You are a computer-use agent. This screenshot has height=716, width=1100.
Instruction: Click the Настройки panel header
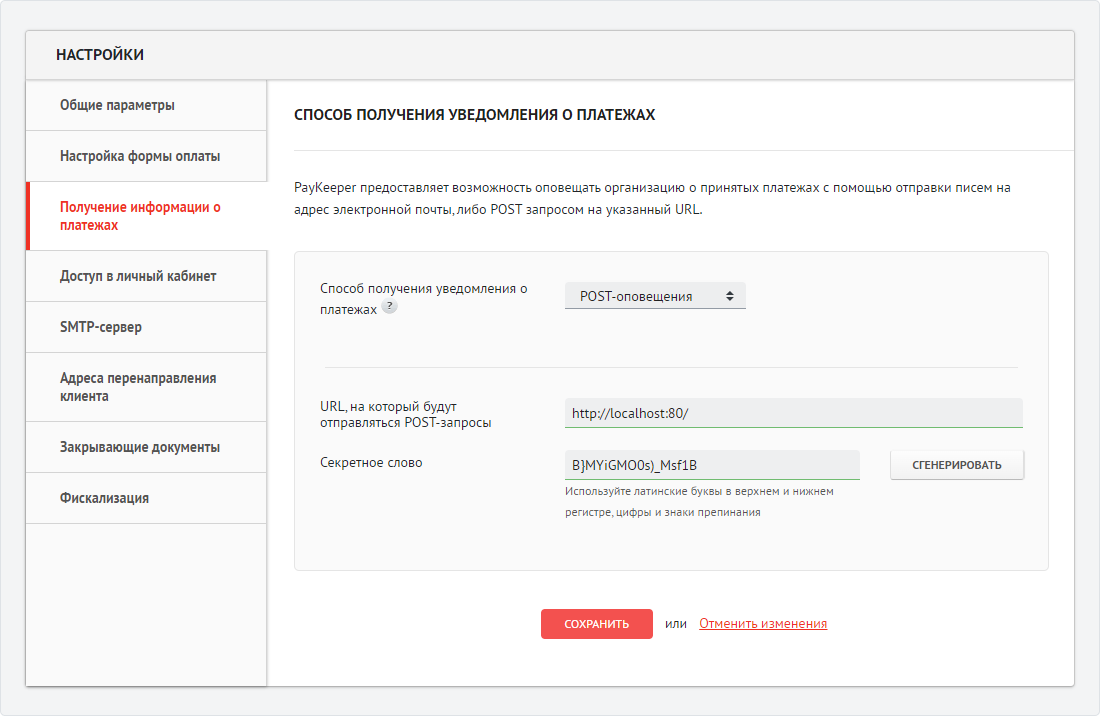(x=100, y=55)
